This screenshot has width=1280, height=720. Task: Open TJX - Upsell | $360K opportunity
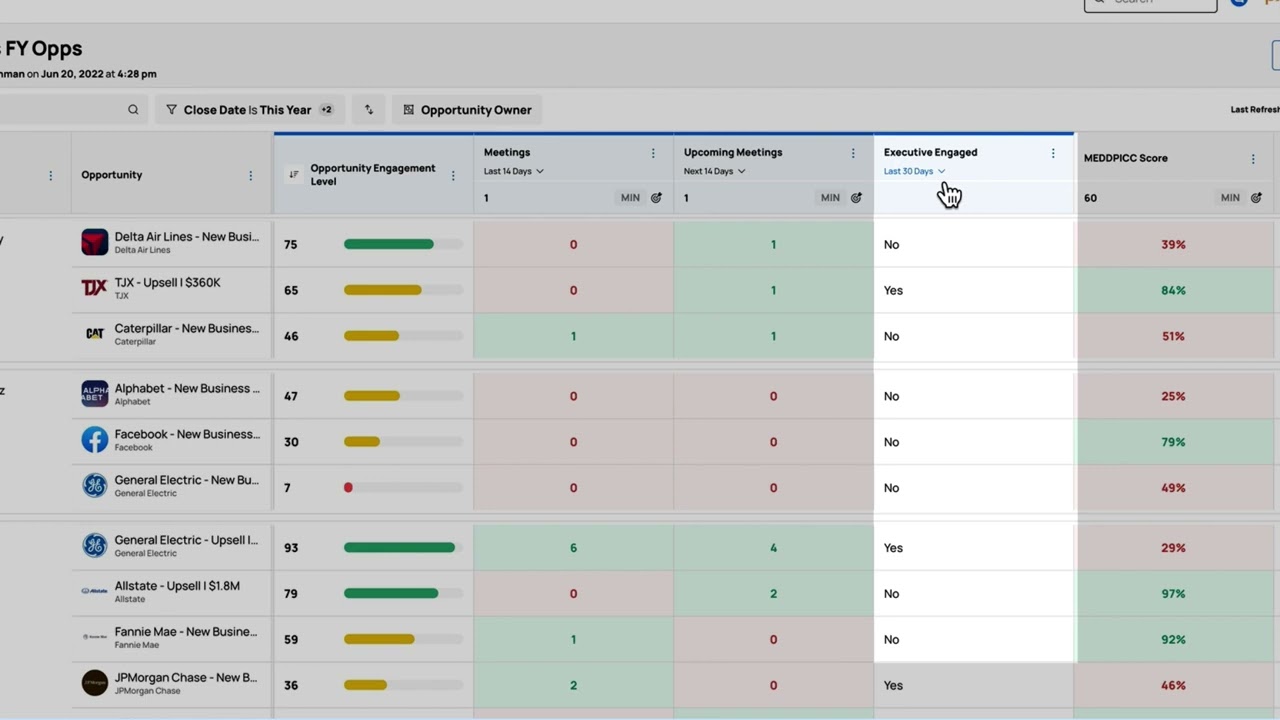coord(168,283)
